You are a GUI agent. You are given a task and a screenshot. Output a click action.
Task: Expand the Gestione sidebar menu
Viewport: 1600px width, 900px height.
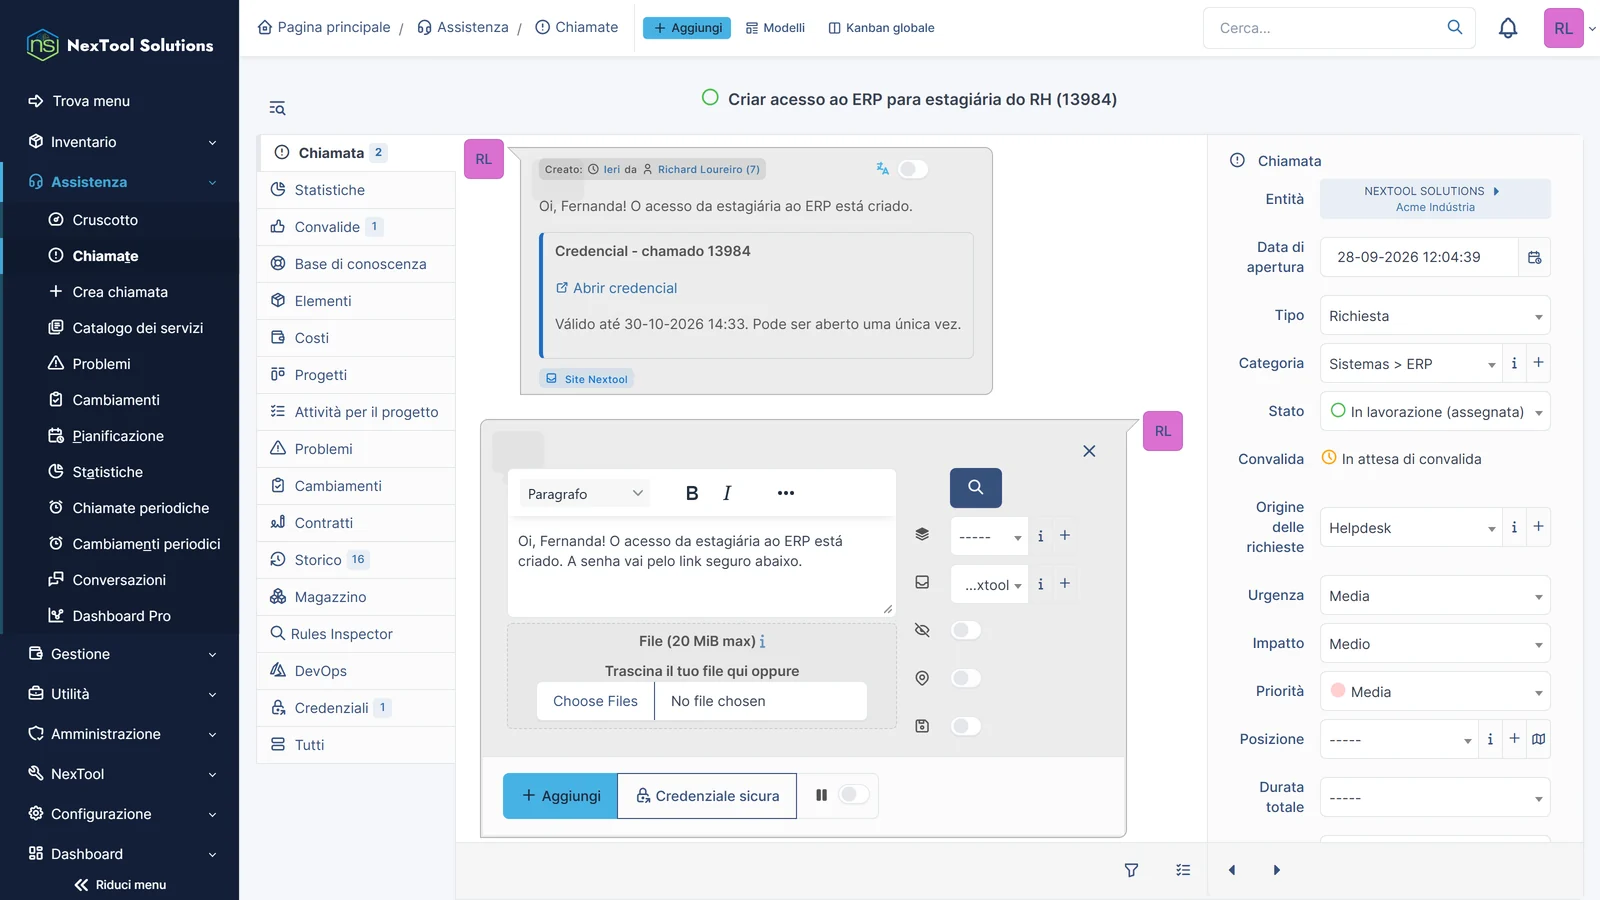tap(120, 654)
